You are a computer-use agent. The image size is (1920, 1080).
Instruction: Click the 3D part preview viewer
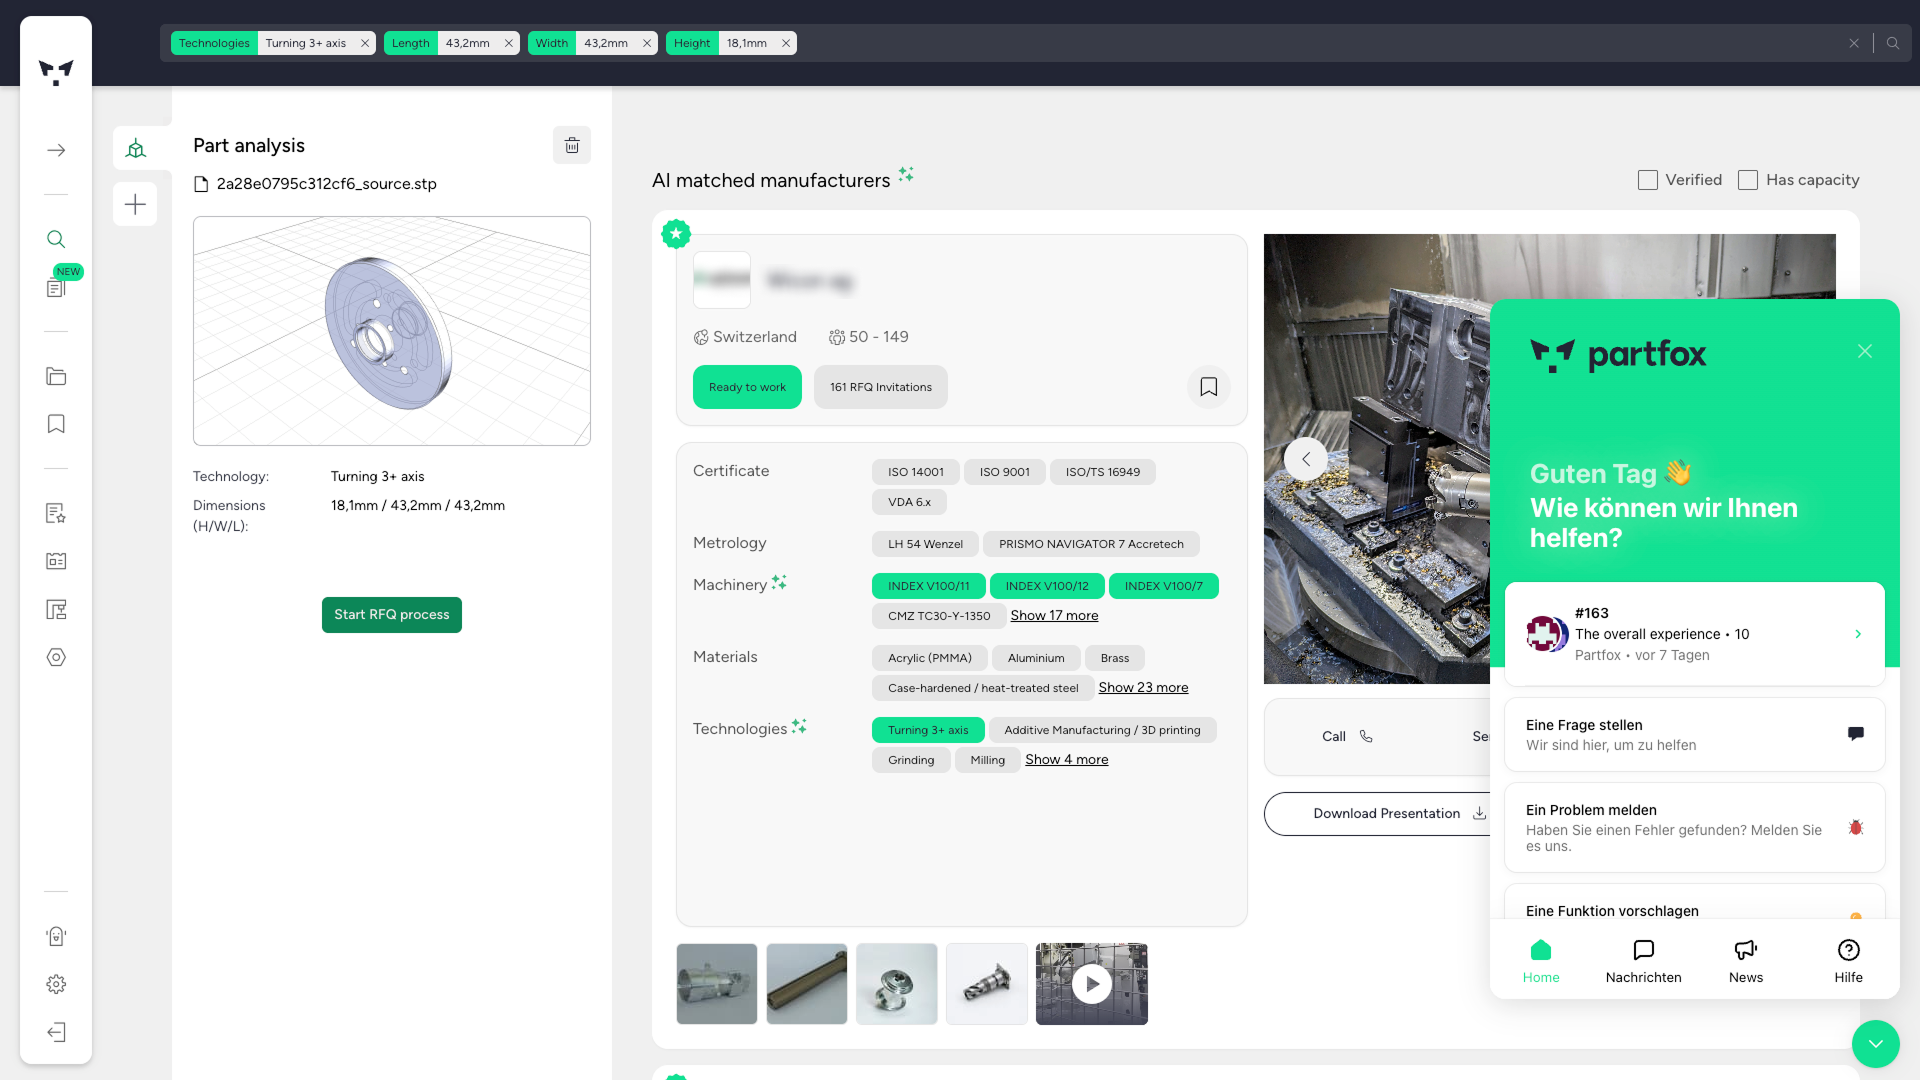tap(392, 331)
